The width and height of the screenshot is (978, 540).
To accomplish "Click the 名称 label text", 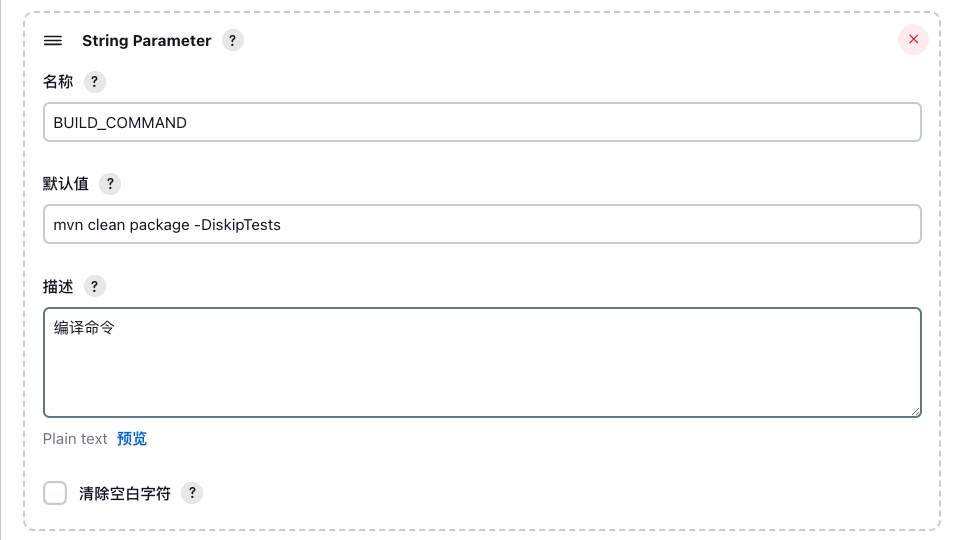I will (58, 82).
